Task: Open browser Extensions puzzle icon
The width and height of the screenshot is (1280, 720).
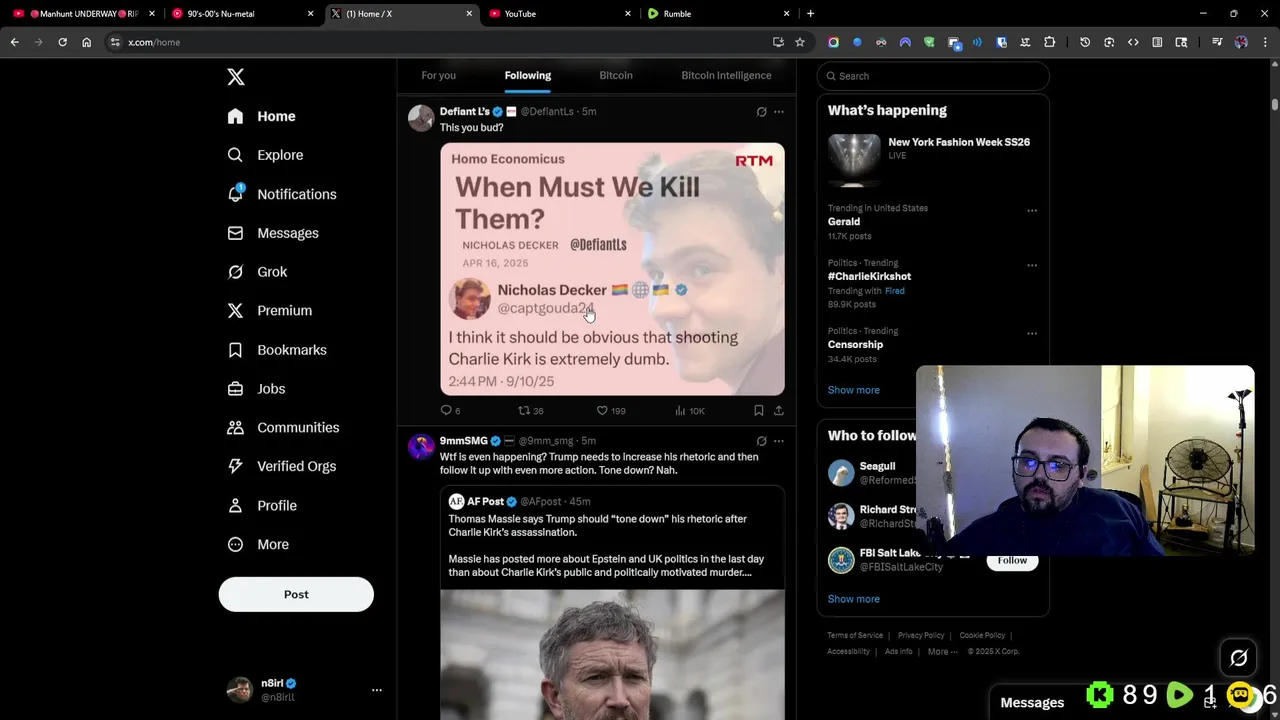Action: (1049, 42)
